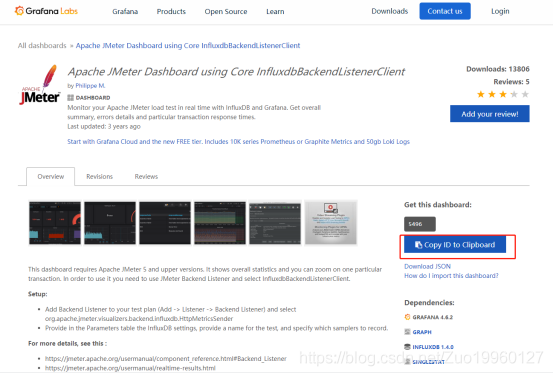Open author Philippe M. profile
The image size is (553, 376).
90,86
